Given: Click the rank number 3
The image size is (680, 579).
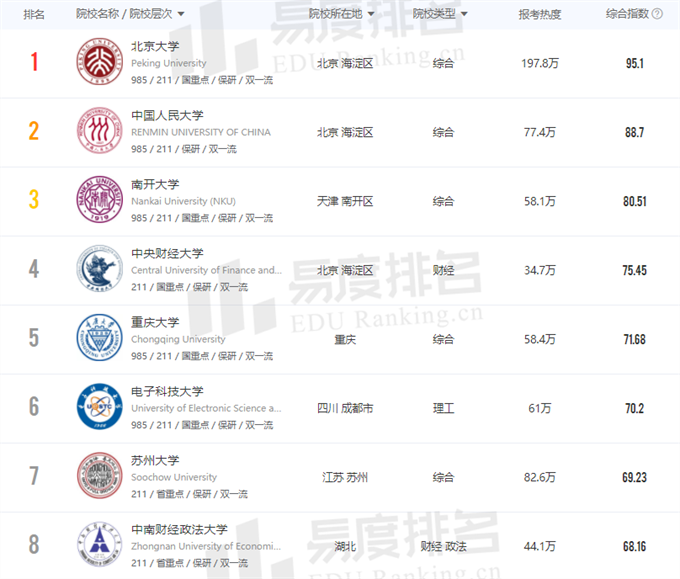Looking at the screenshot, I should [x=34, y=200].
